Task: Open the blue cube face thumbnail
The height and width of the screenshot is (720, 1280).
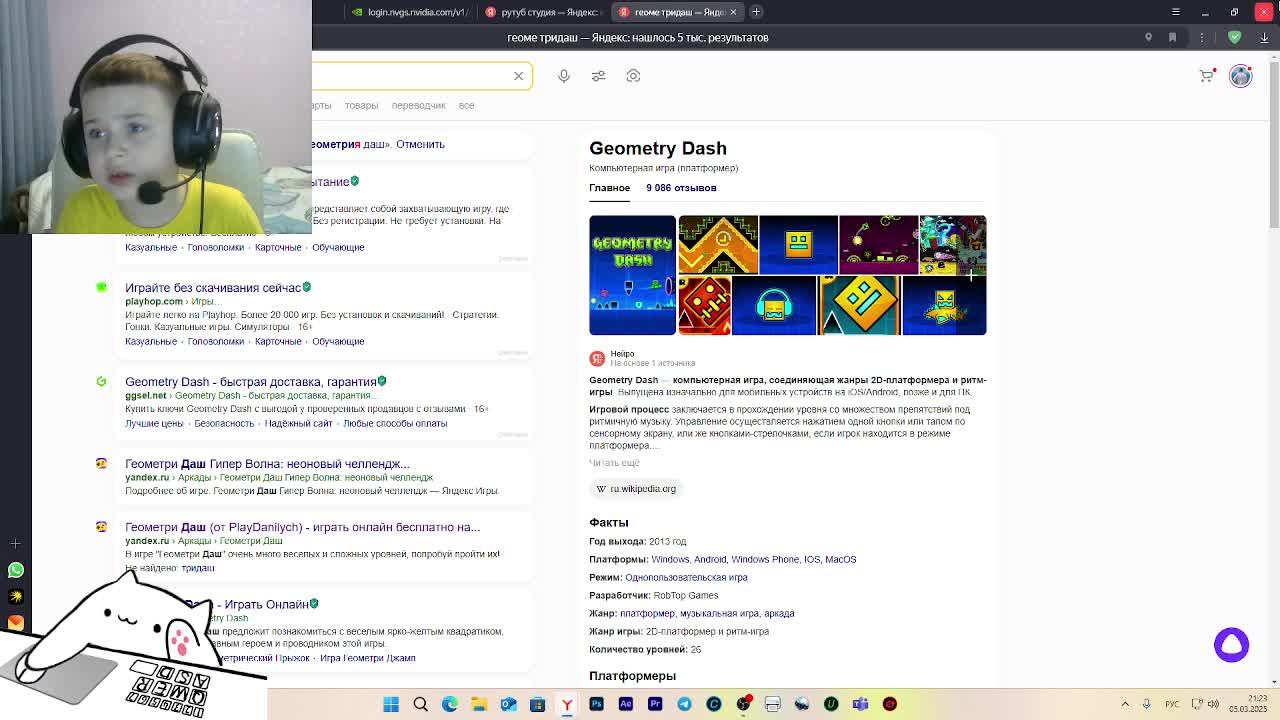Action: (x=798, y=244)
